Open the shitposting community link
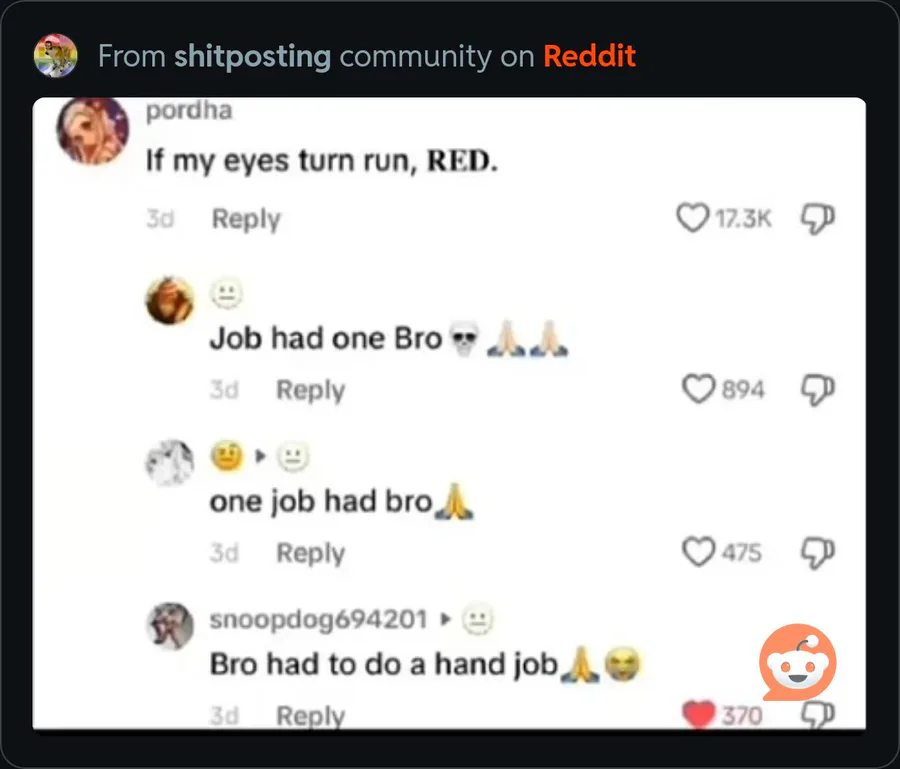900x769 pixels. (x=253, y=56)
